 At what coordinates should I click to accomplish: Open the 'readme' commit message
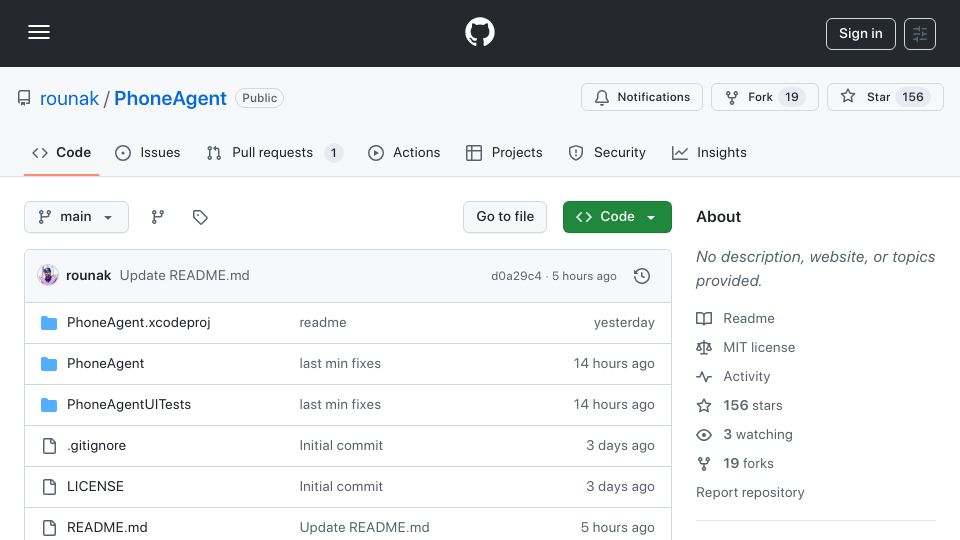(x=323, y=323)
